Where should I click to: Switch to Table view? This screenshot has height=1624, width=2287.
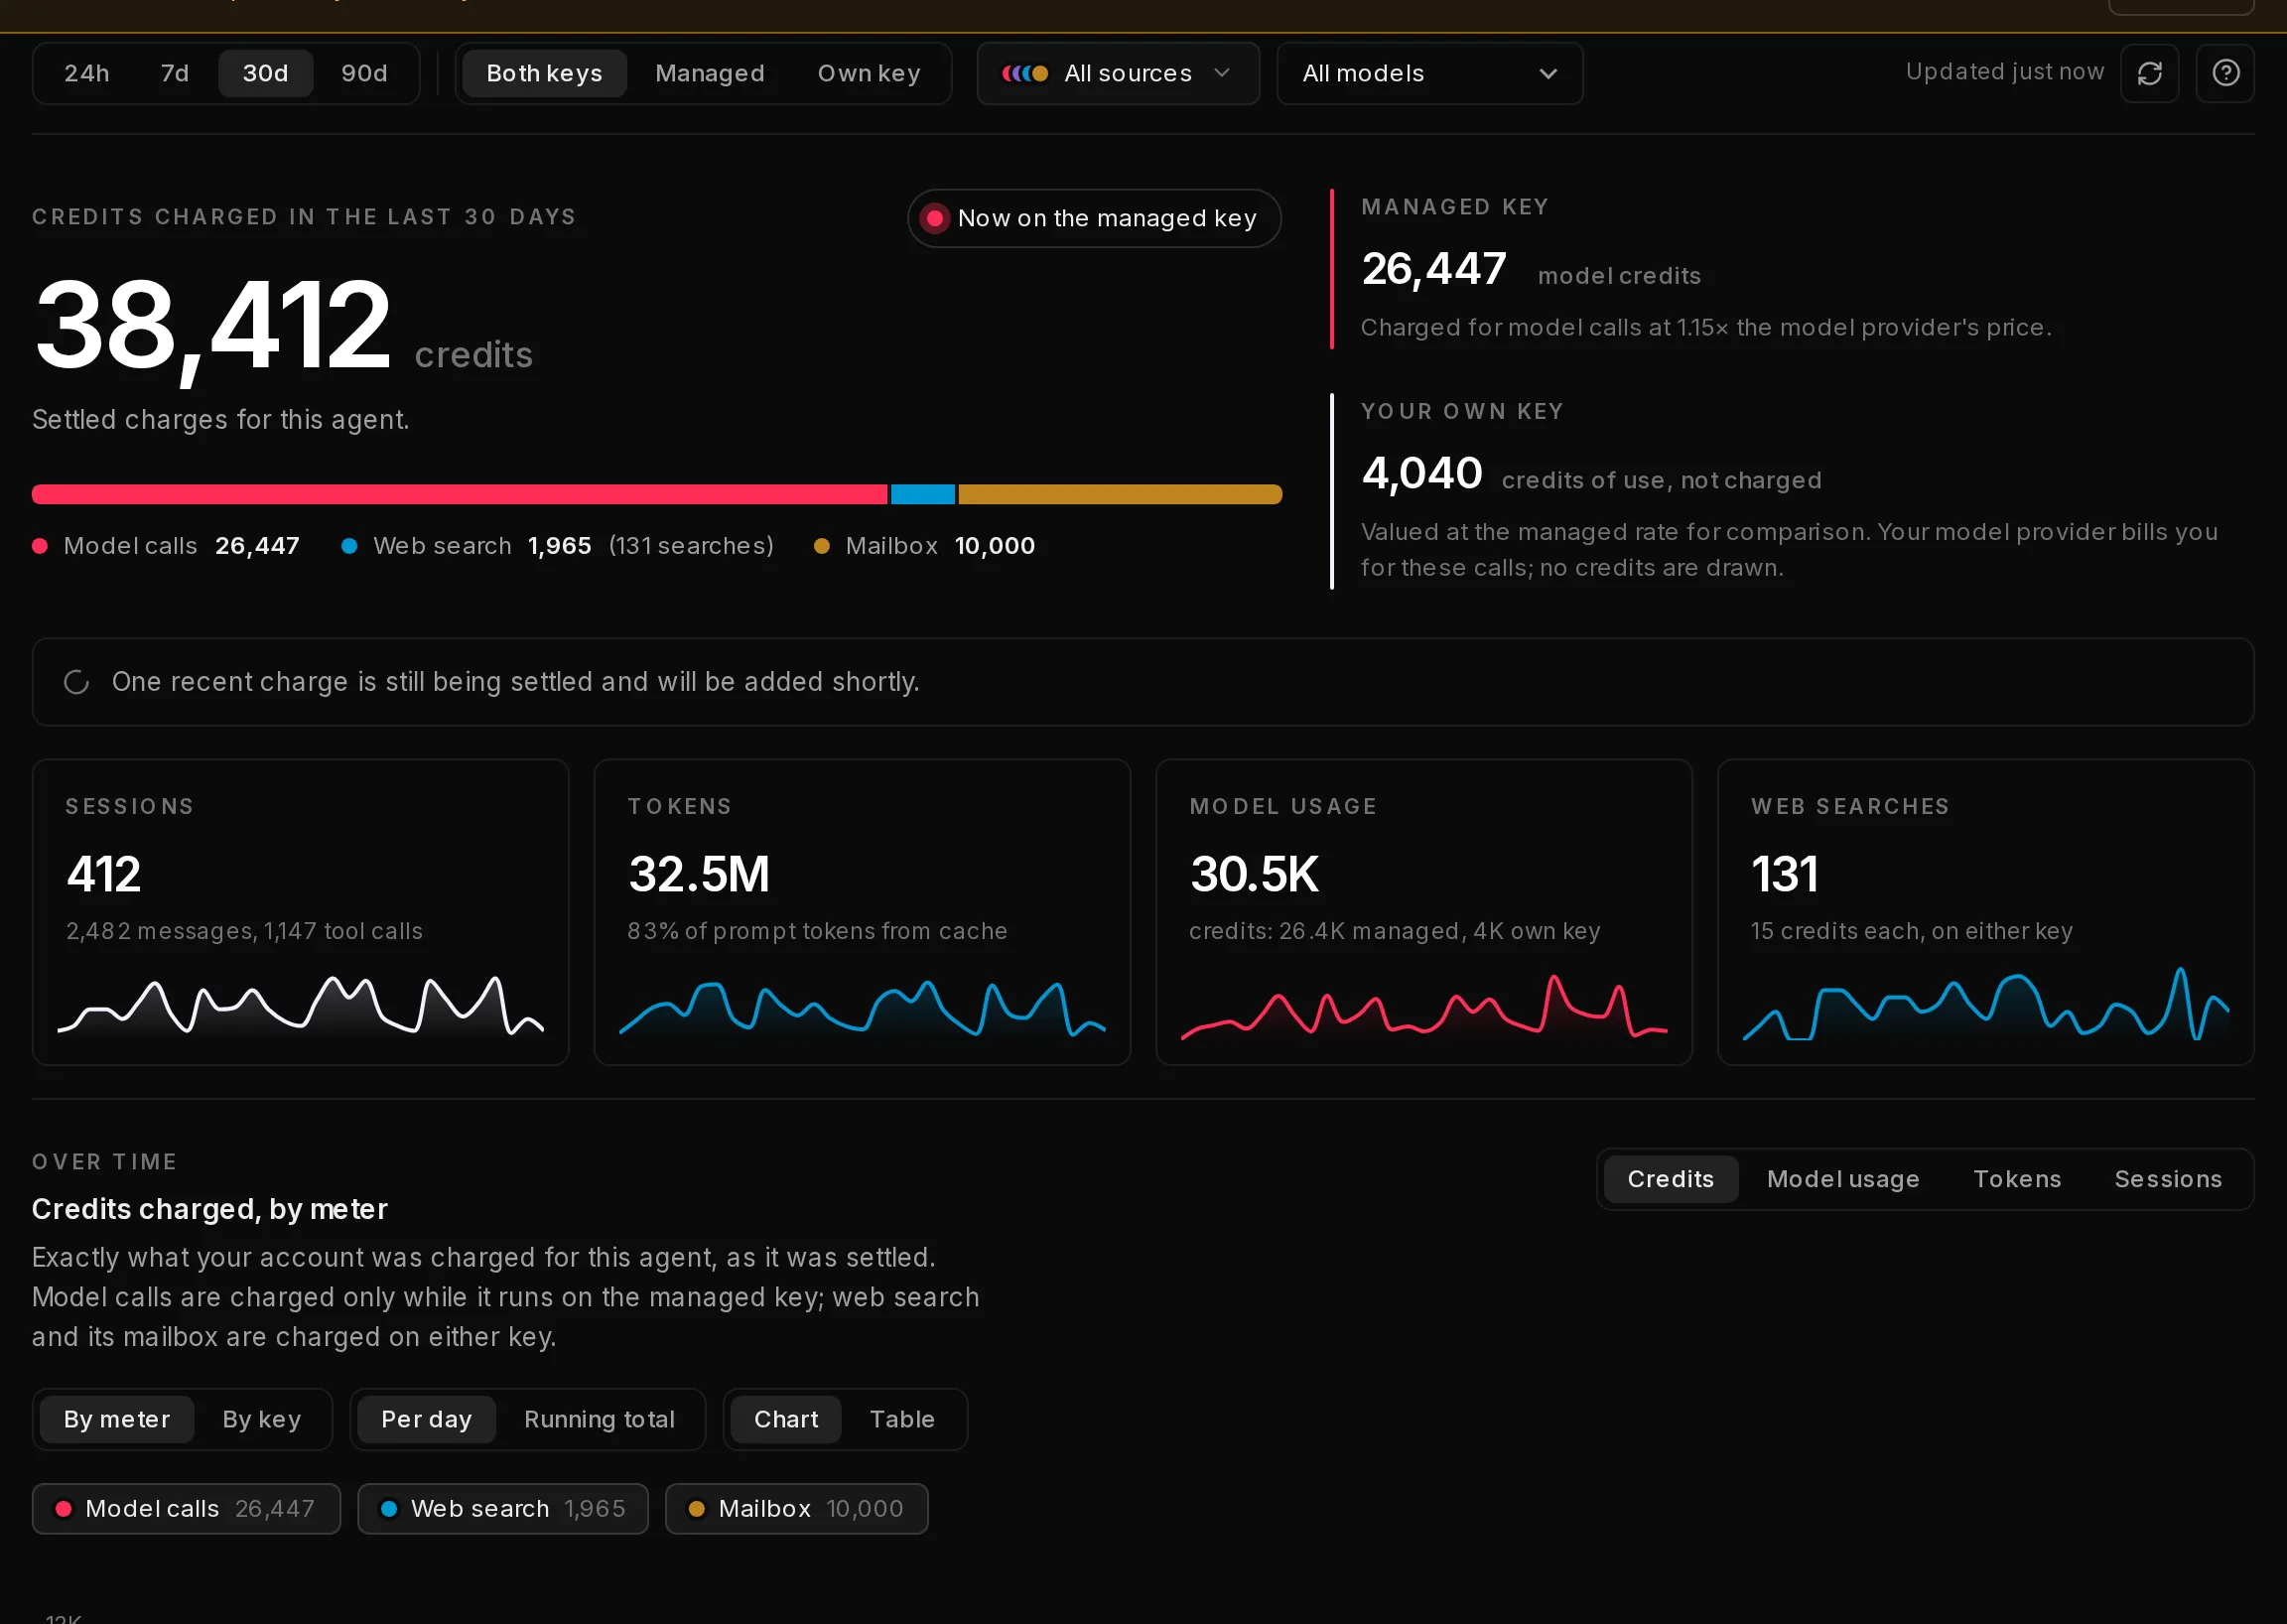pyautogui.click(x=902, y=1419)
